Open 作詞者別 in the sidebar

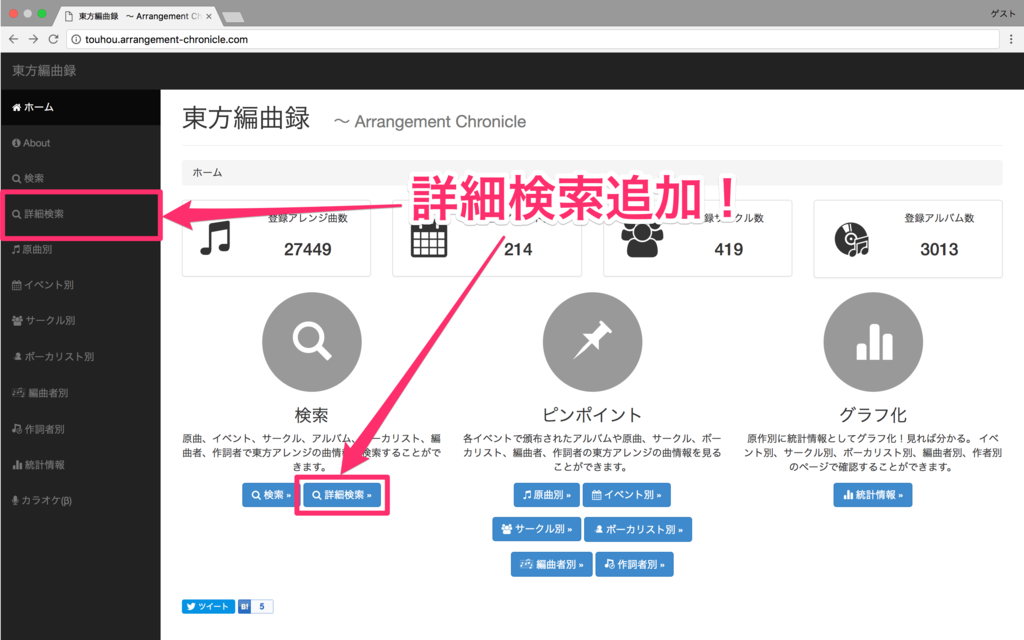(80, 429)
